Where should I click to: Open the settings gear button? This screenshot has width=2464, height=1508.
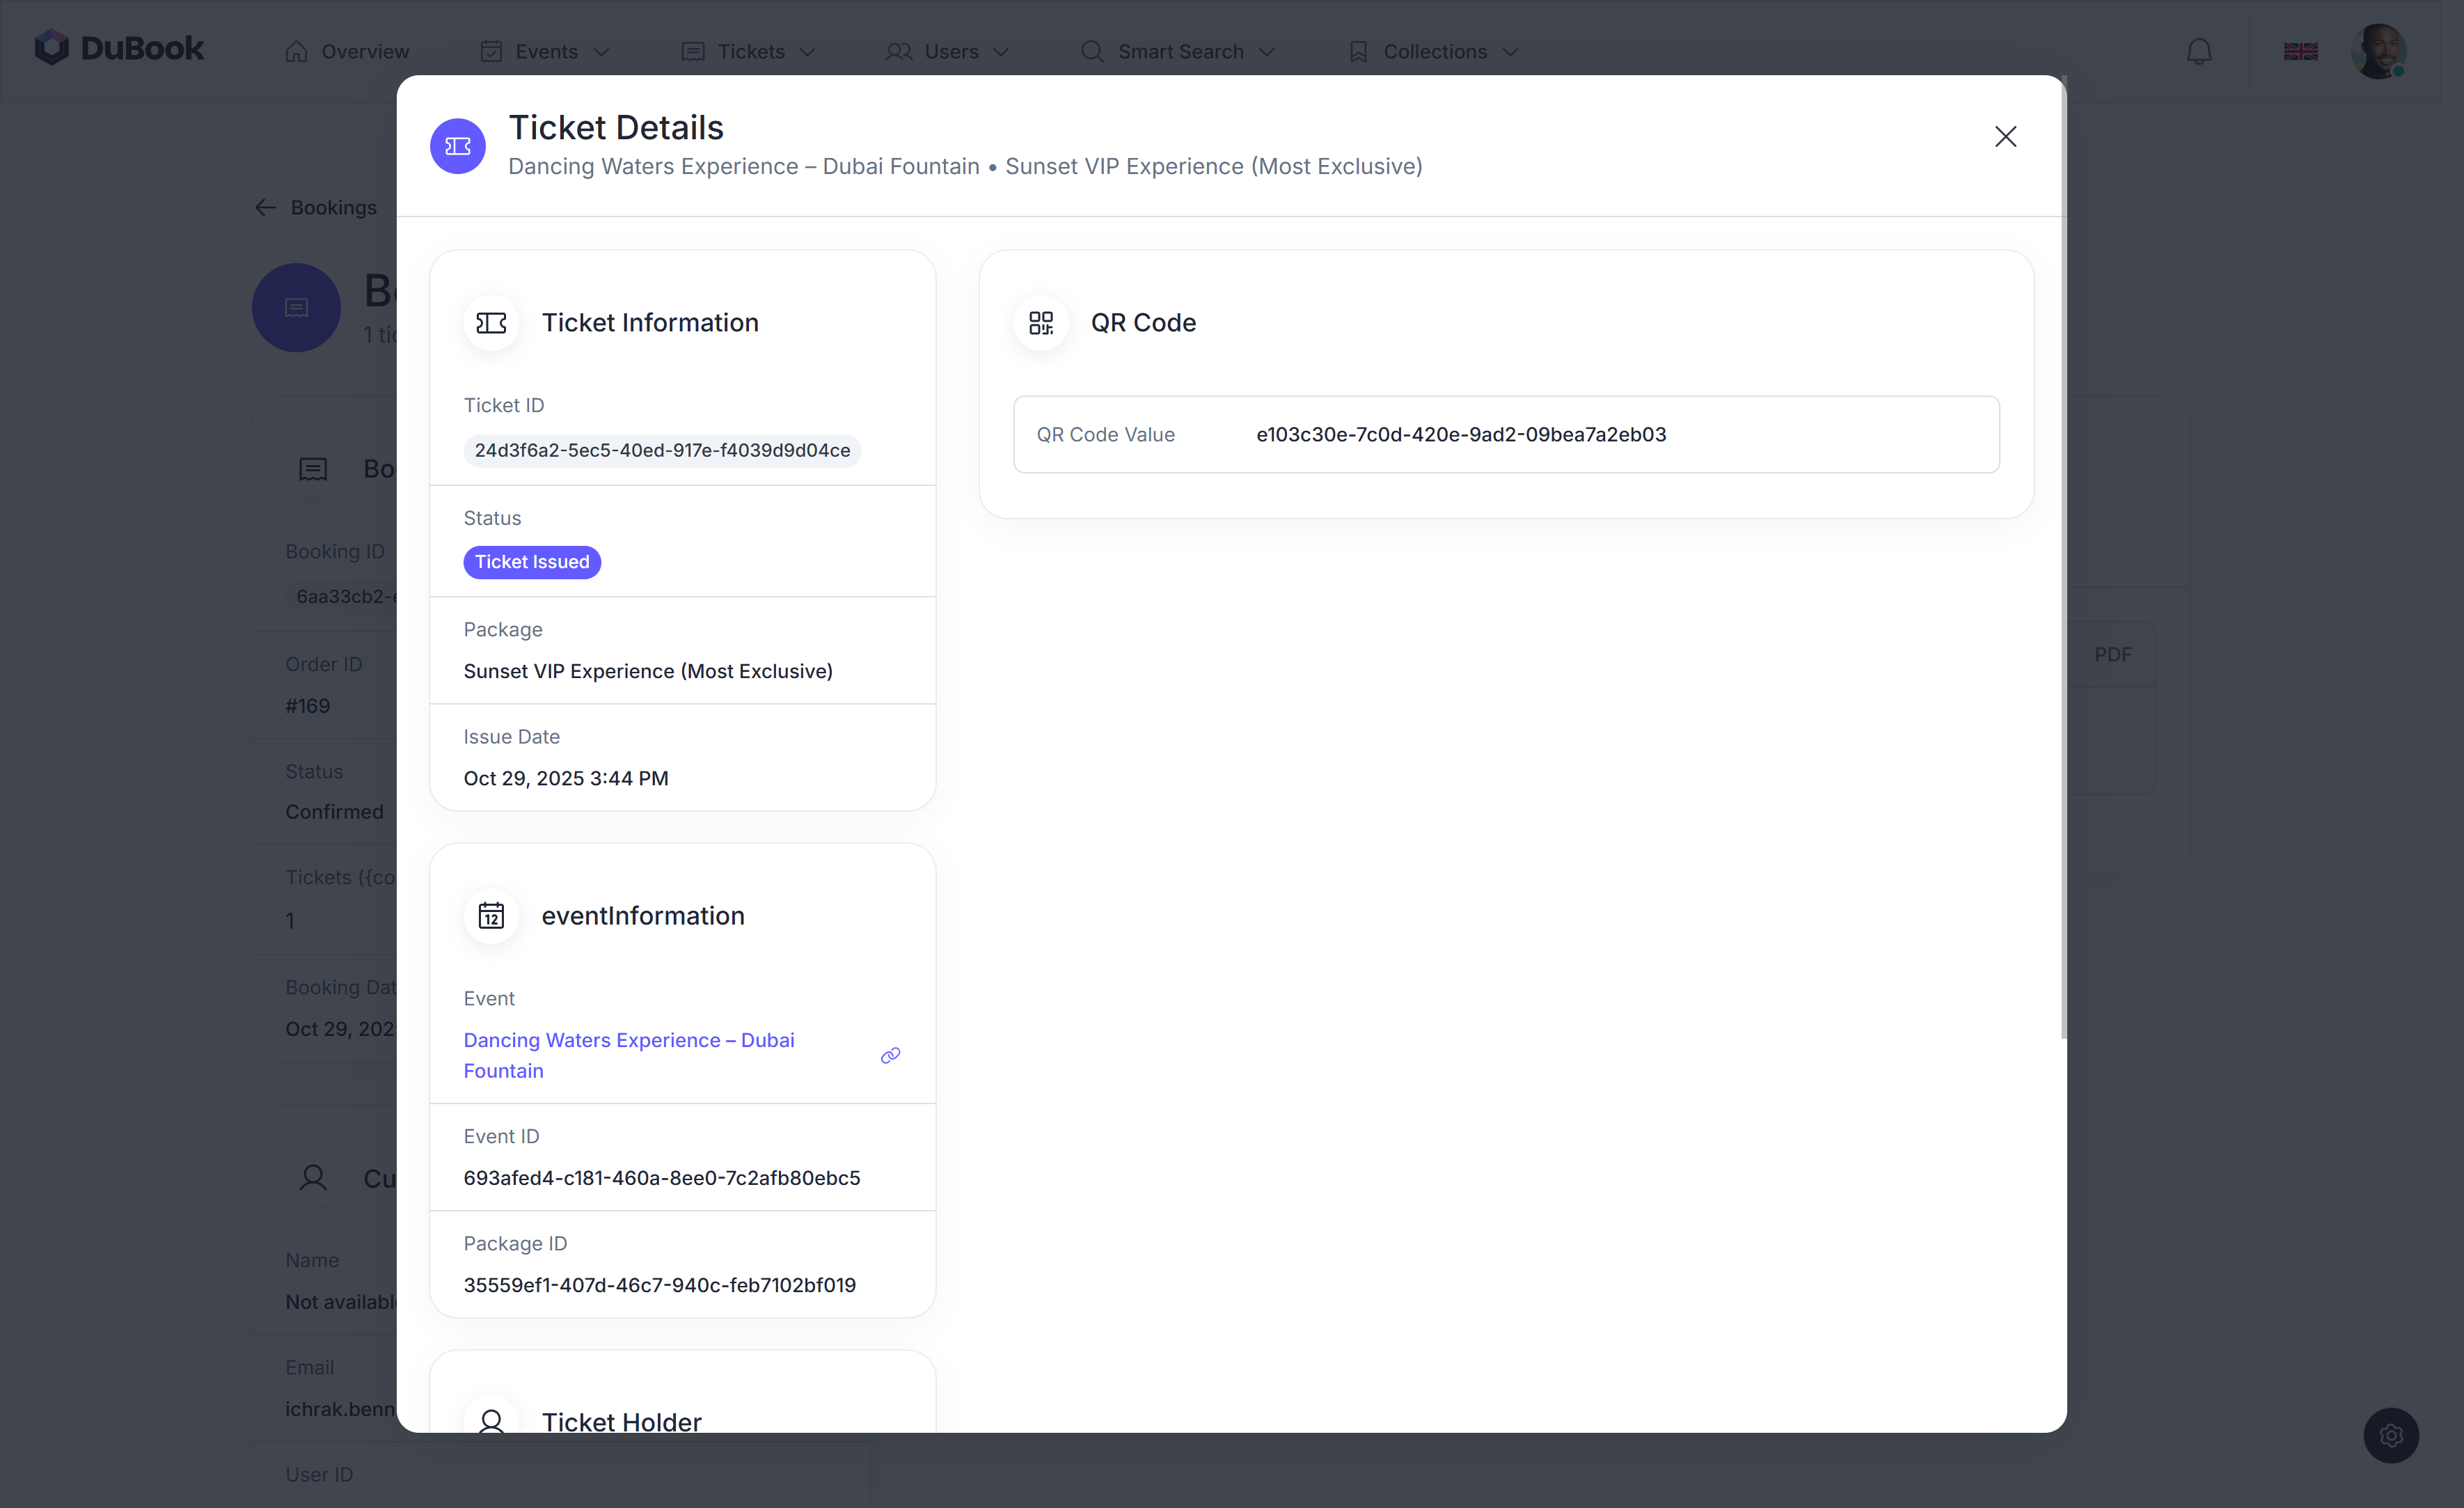(x=2391, y=1436)
